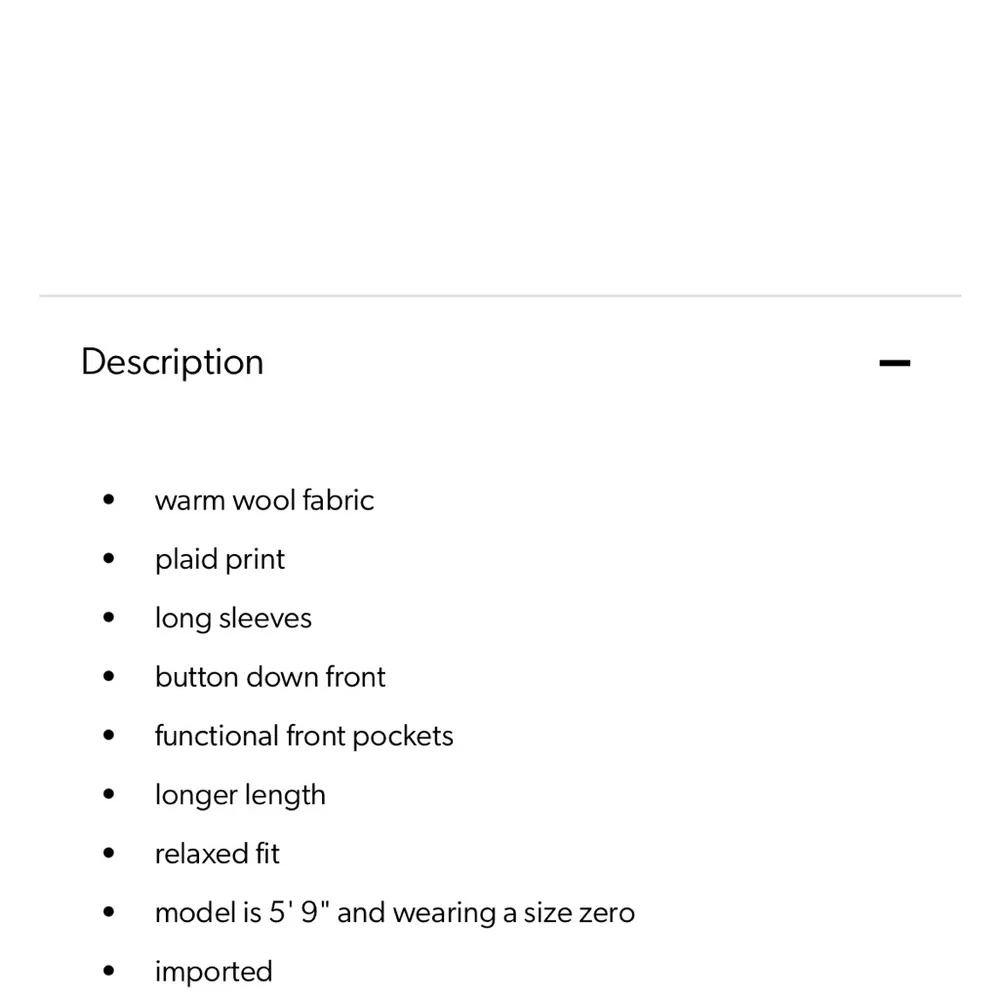
Task: Click the 'long sleeves' description text
Action: tap(233, 618)
